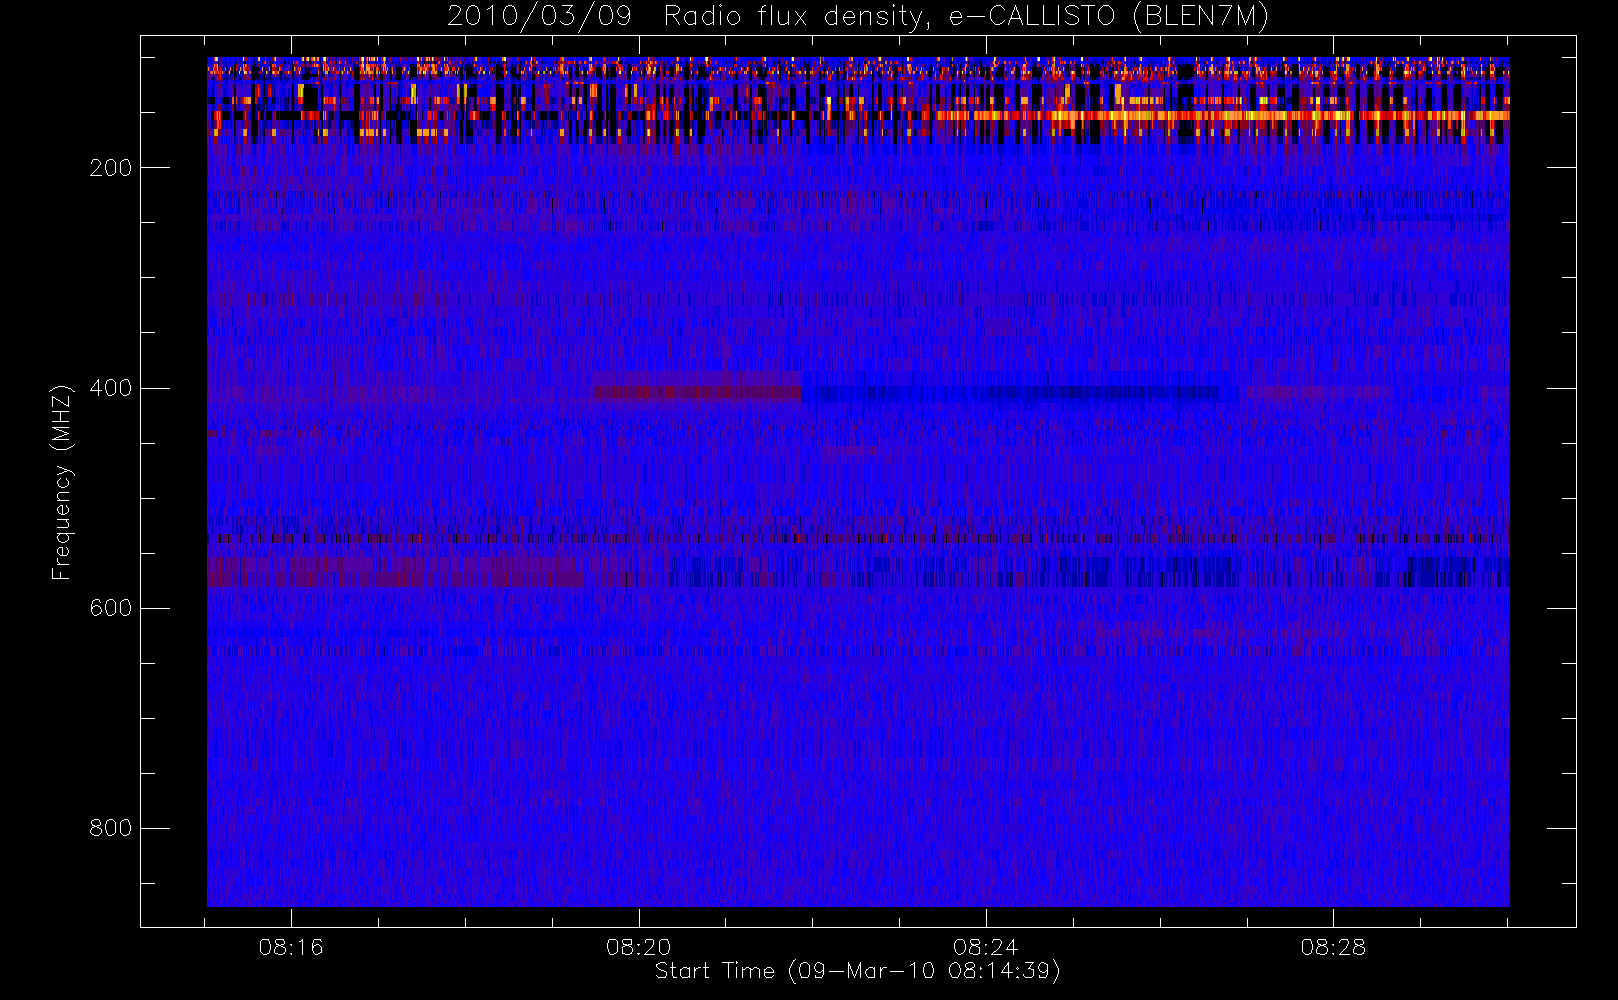Click the 600 MHz frequency tick label
This screenshot has width=1618, height=1000.
[111, 608]
